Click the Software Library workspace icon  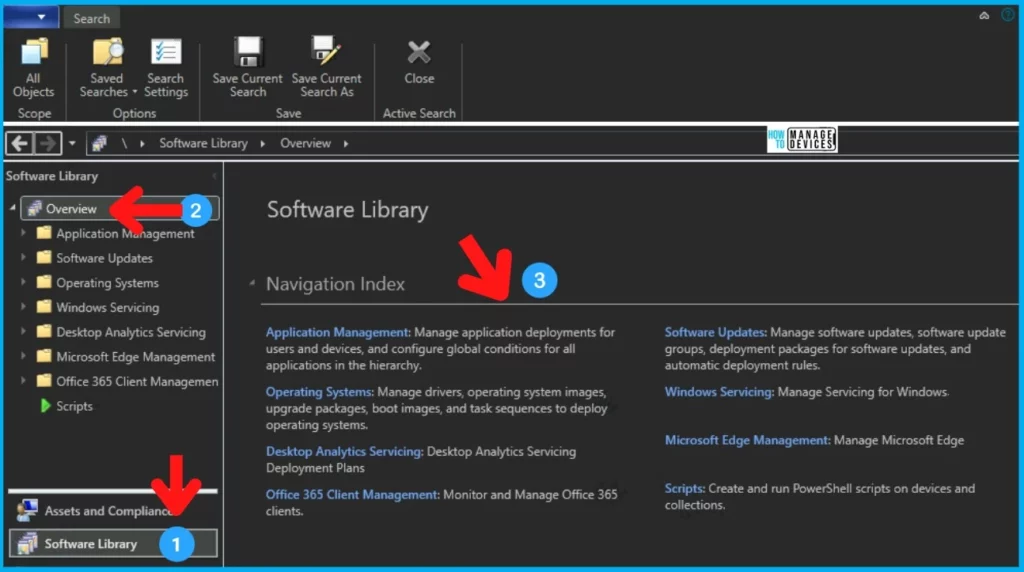click(27, 543)
